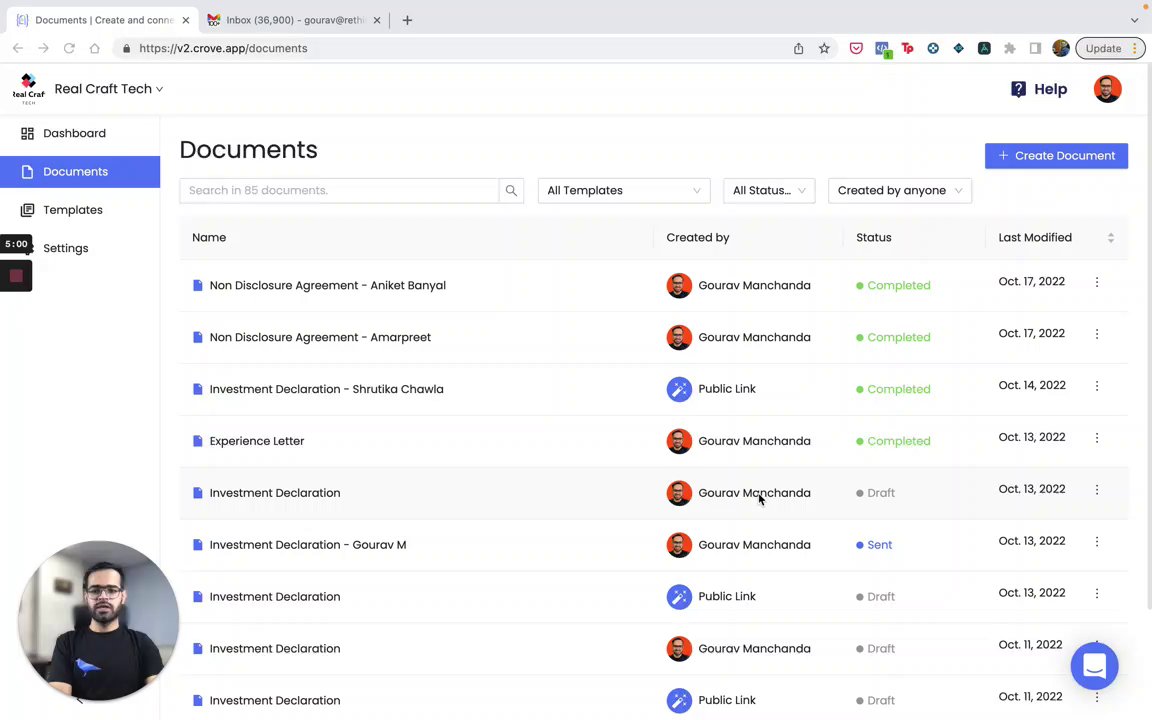Open three-dot menu for Experience Letter row
This screenshot has width=1152, height=720.
1096,438
